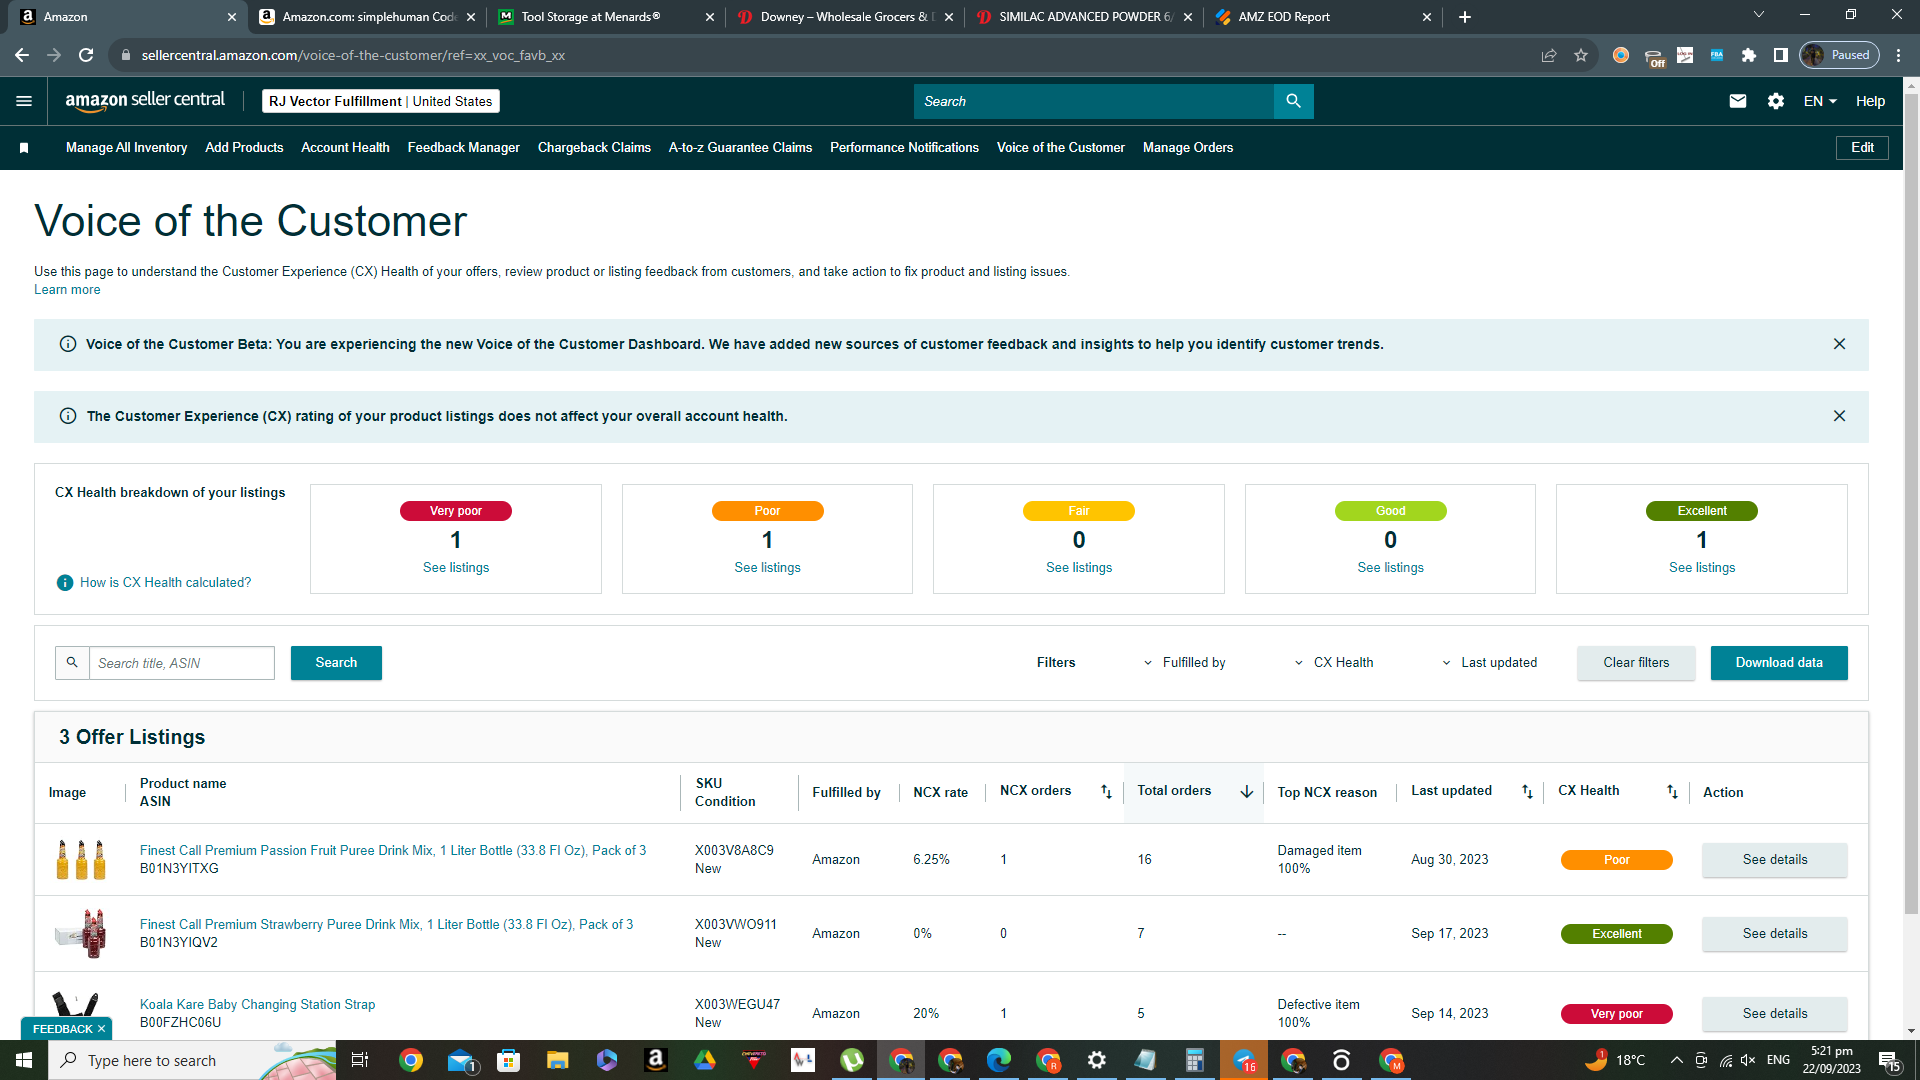Click Edit on the favorites bar
Screen dimensions: 1920x1080
tap(1862, 148)
